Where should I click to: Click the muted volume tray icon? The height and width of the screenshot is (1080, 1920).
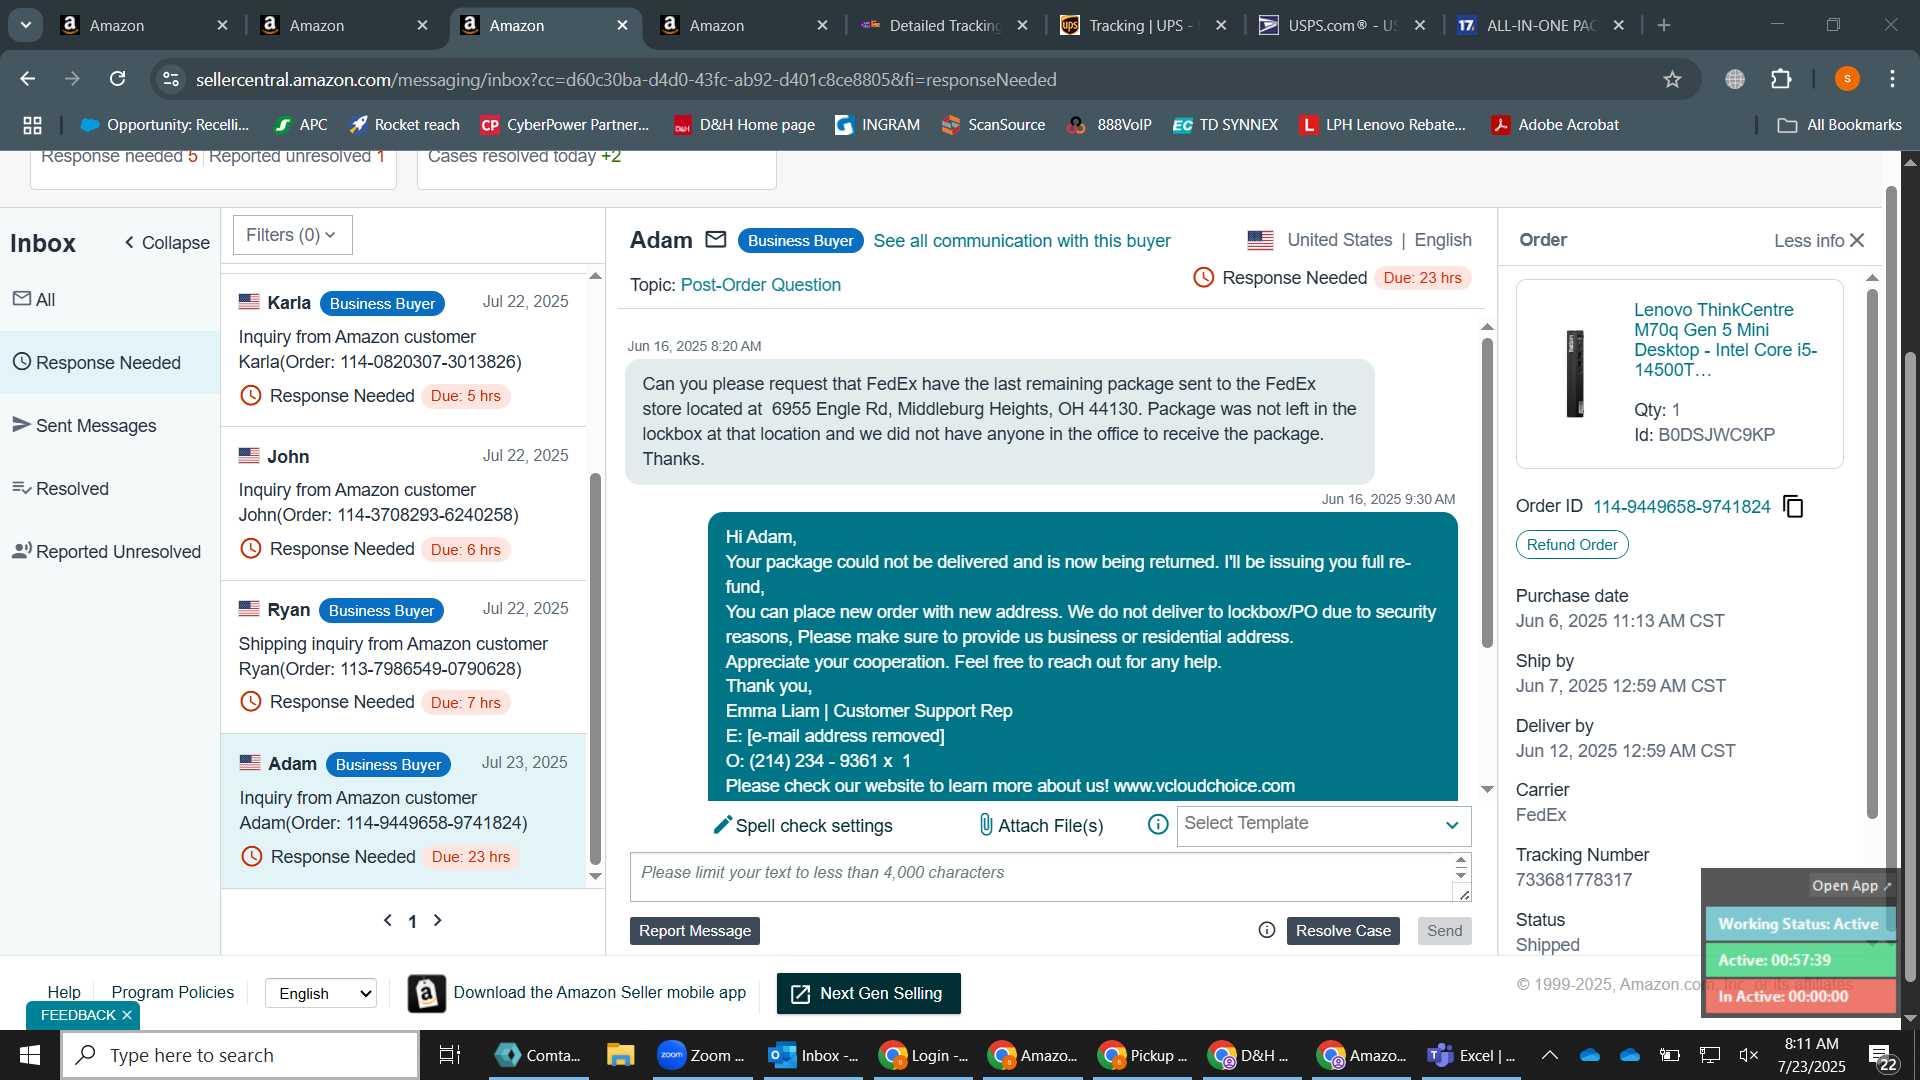point(1749,1056)
